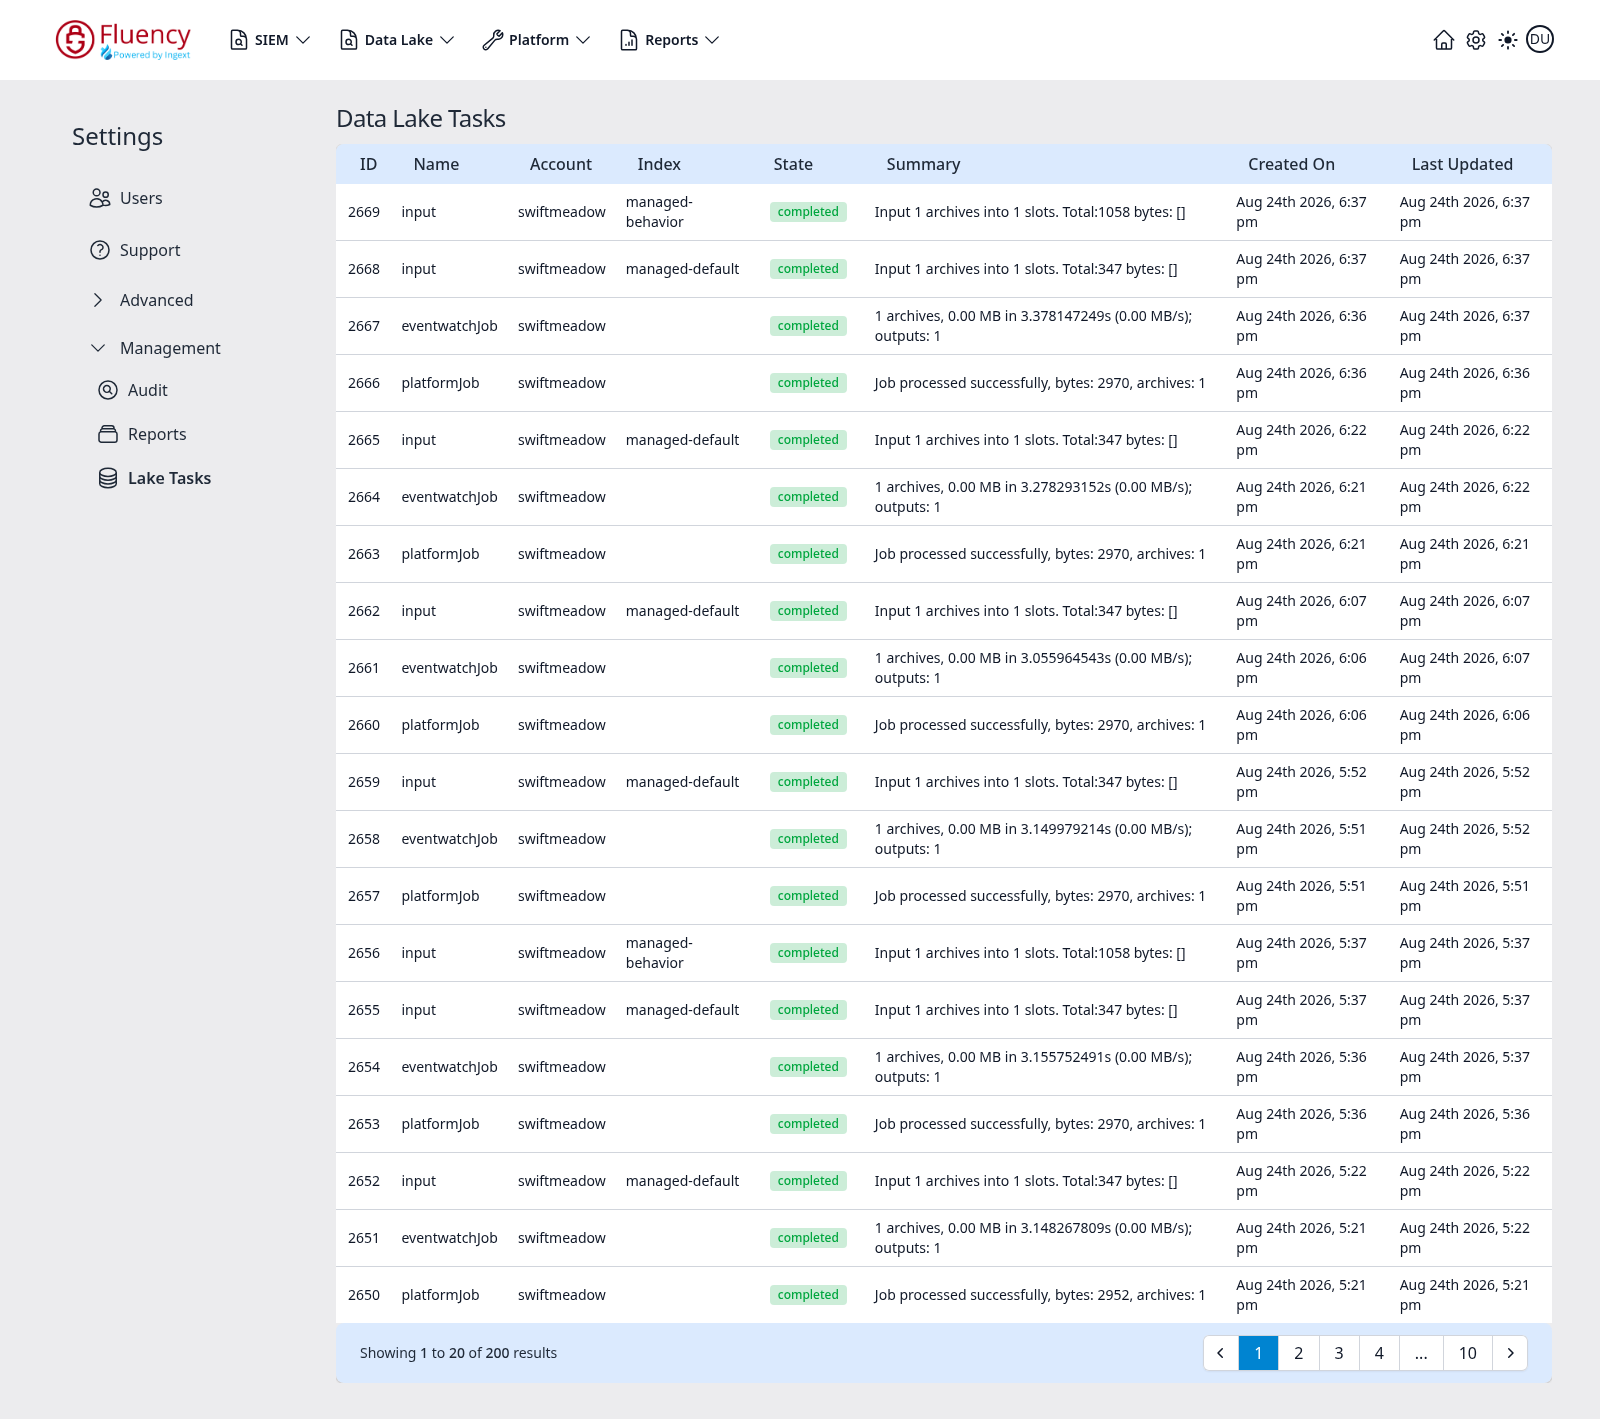1600x1419 pixels.
Task: Go to home via house icon
Action: 1444,40
